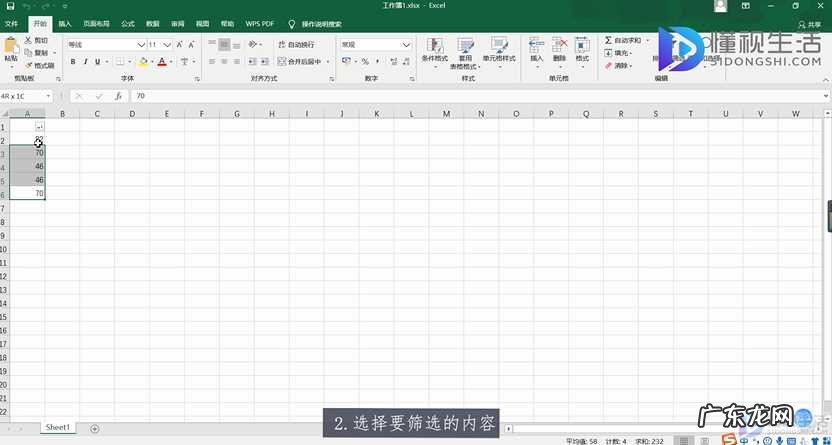
Task: Open the File (文件) tab
Action: coord(12,24)
